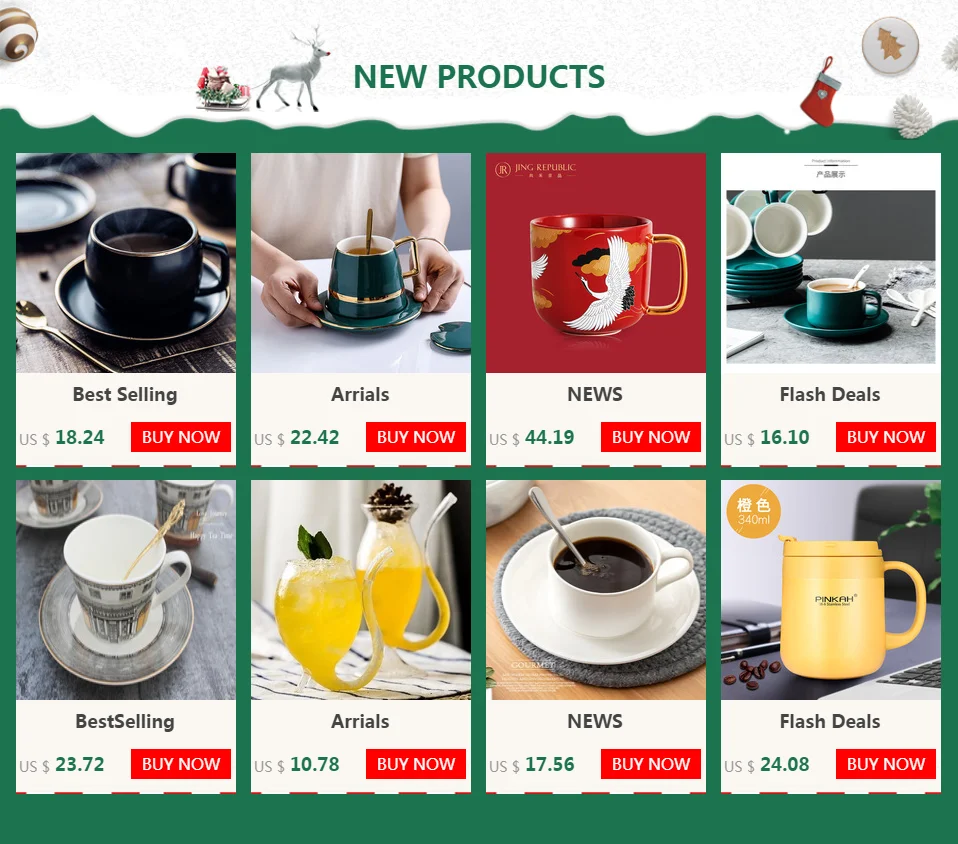Open the green cup with gold handle photo
Viewport: 958px width, 844px height.
[361, 263]
